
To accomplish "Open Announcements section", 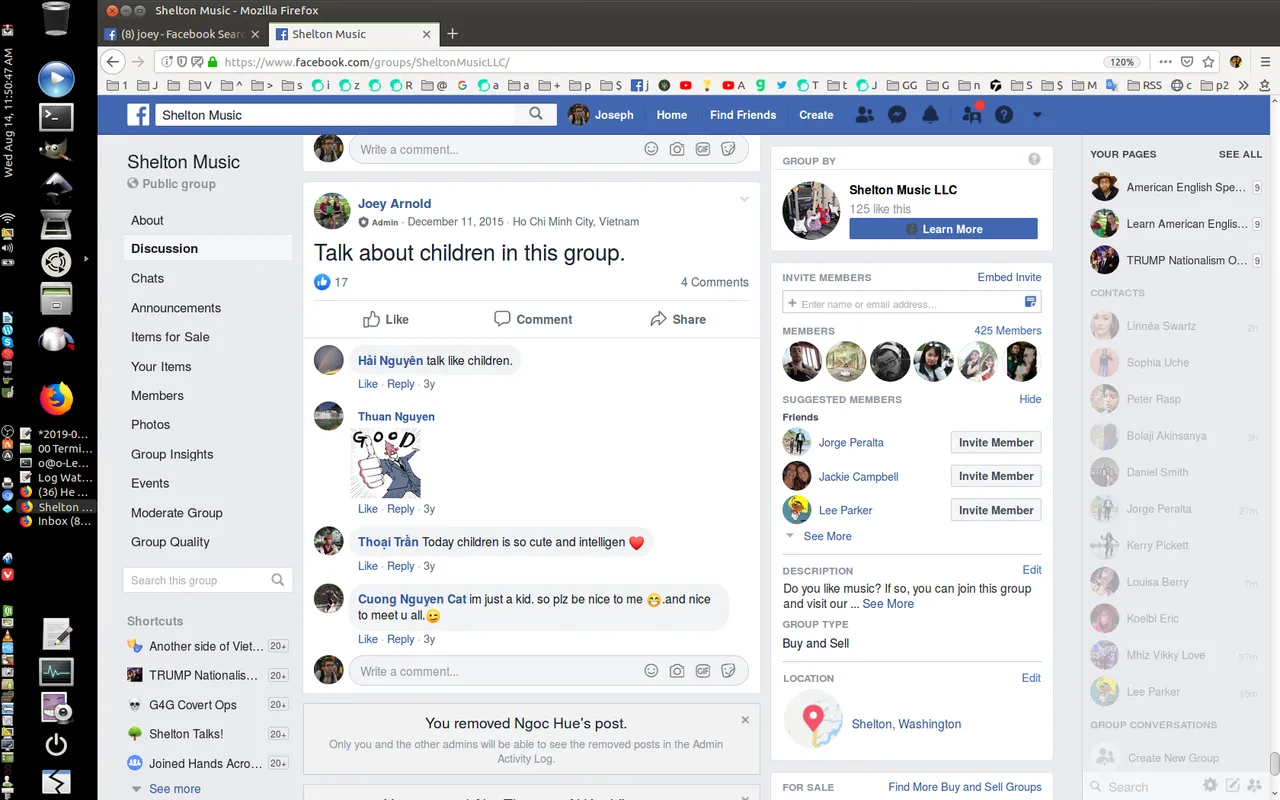I will [176, 308].
